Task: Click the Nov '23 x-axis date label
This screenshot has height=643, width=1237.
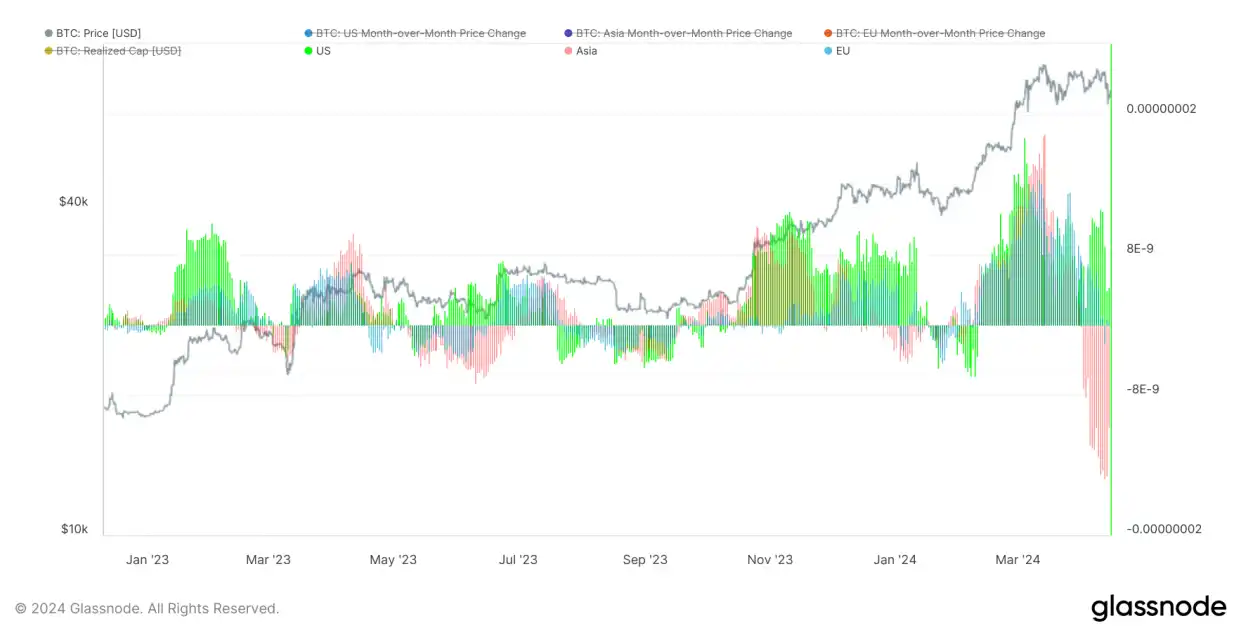Action: 771,560
